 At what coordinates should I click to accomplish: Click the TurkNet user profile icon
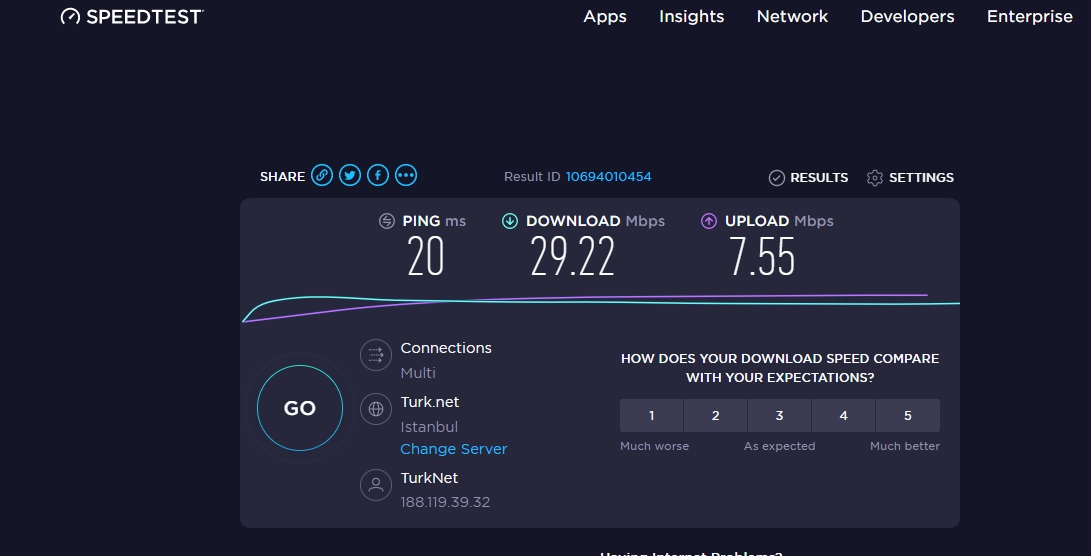pyautogui.click(x=375, y=486)
